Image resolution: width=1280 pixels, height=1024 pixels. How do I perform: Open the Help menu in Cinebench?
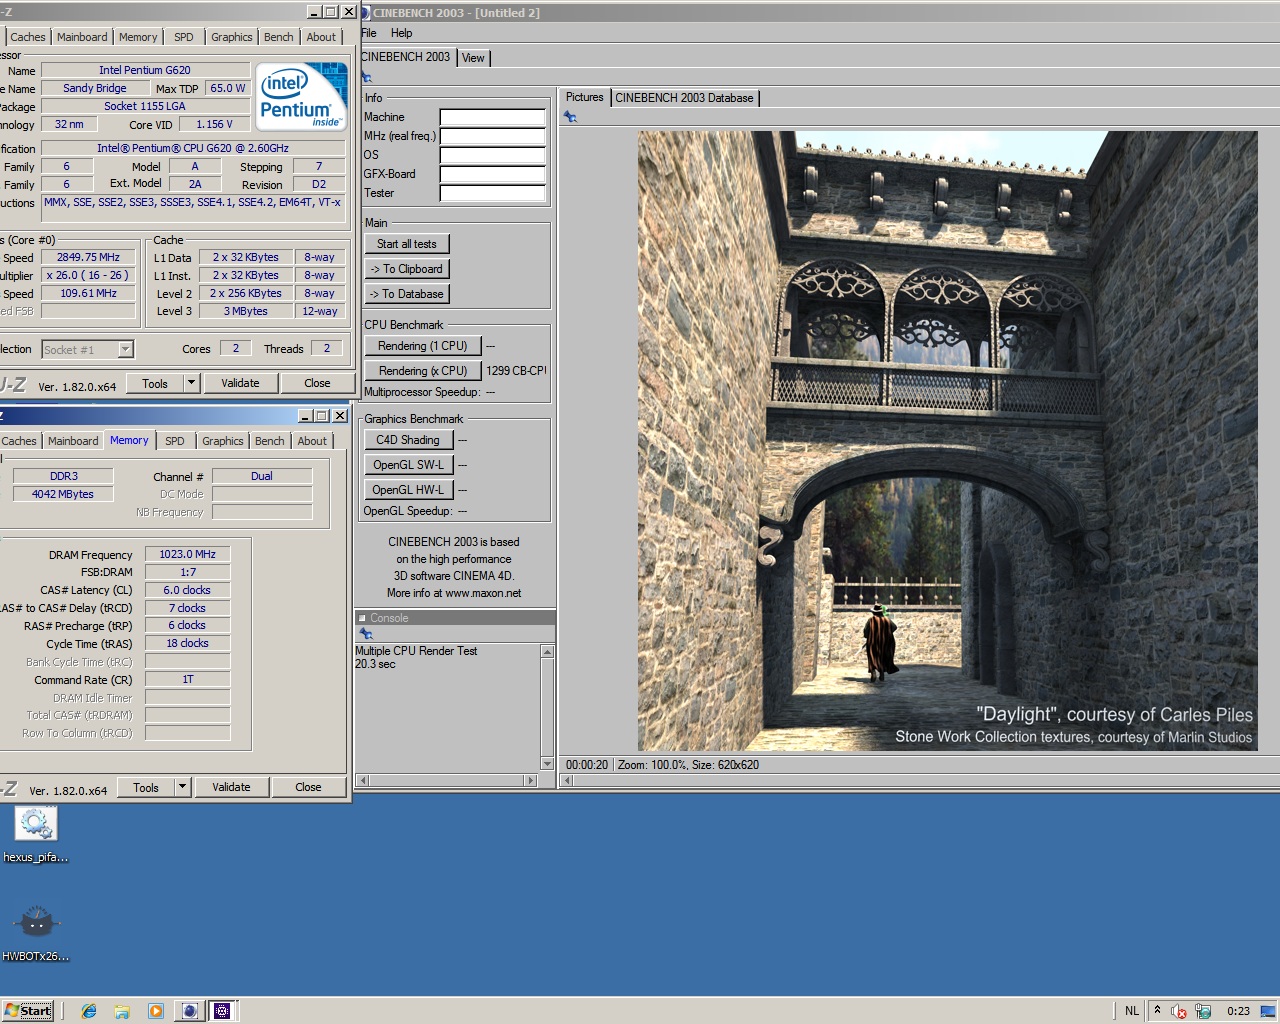(401, 33)
